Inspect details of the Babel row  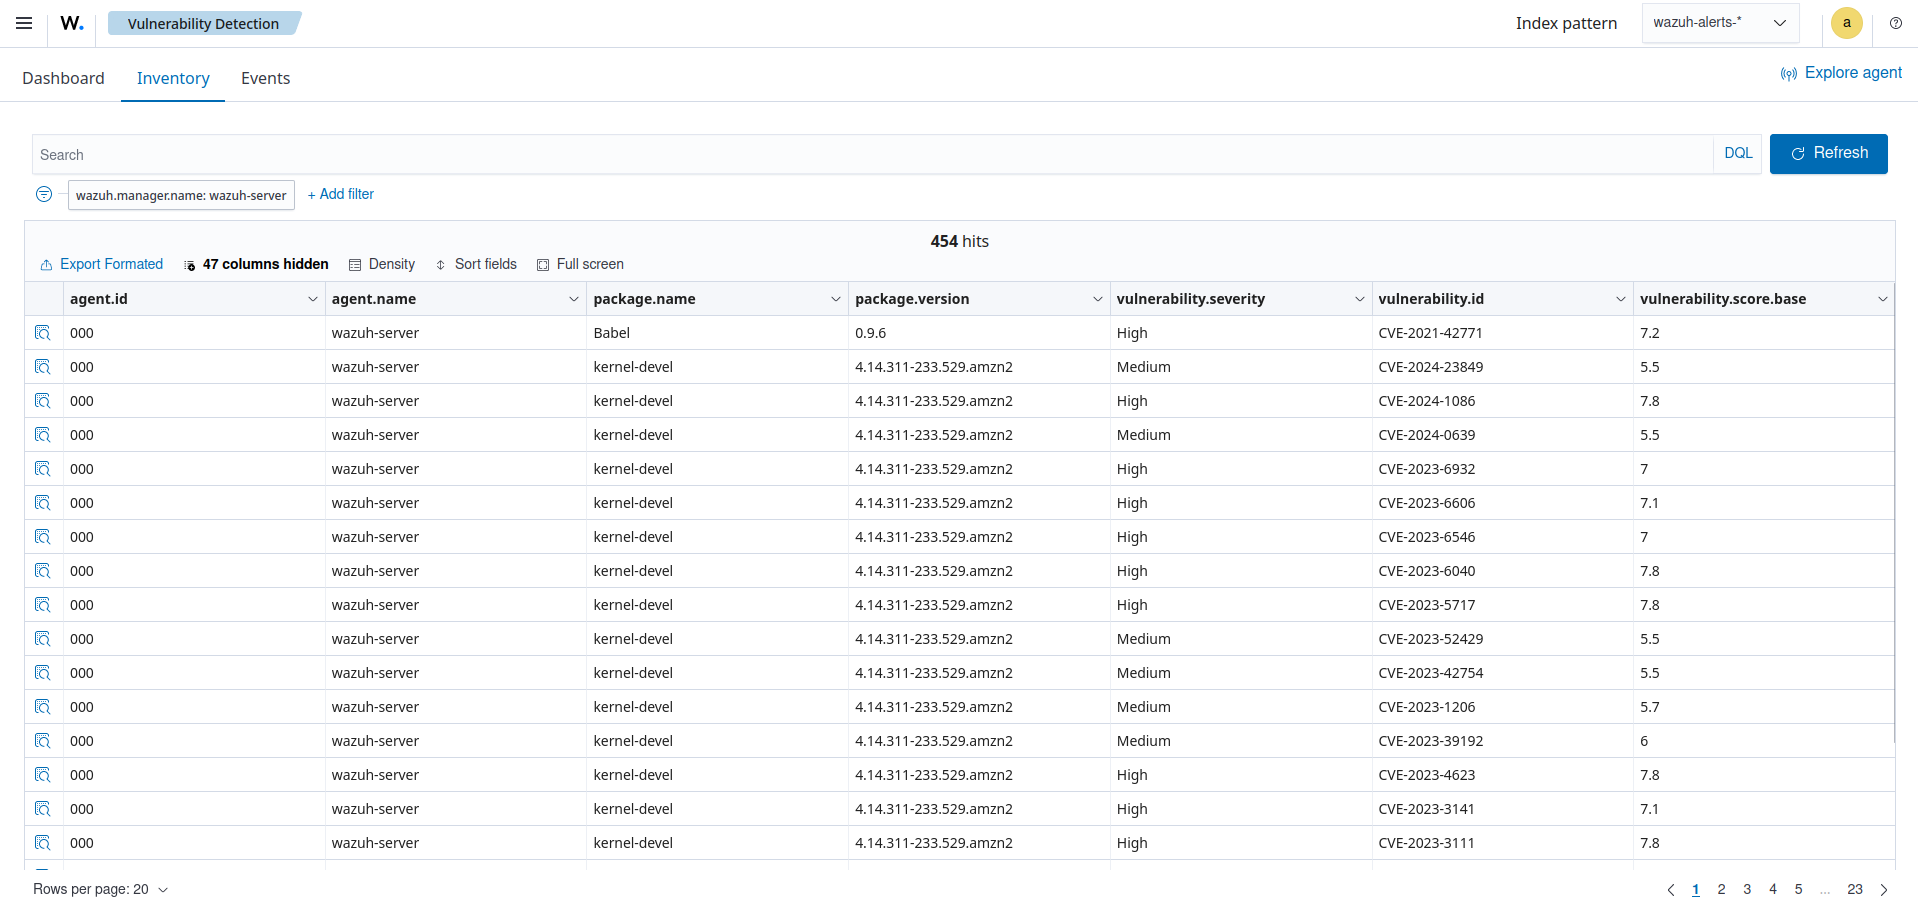pos(43,333)
